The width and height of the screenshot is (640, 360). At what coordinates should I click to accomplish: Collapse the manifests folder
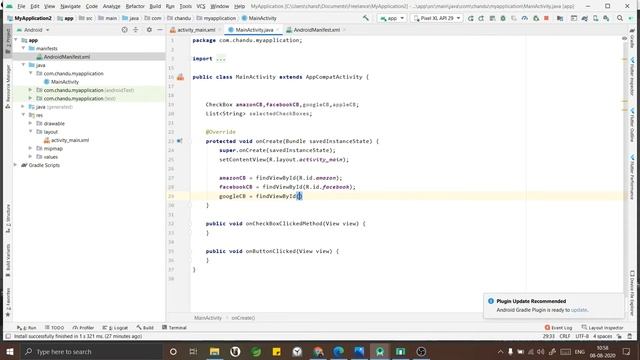(23, 48)
